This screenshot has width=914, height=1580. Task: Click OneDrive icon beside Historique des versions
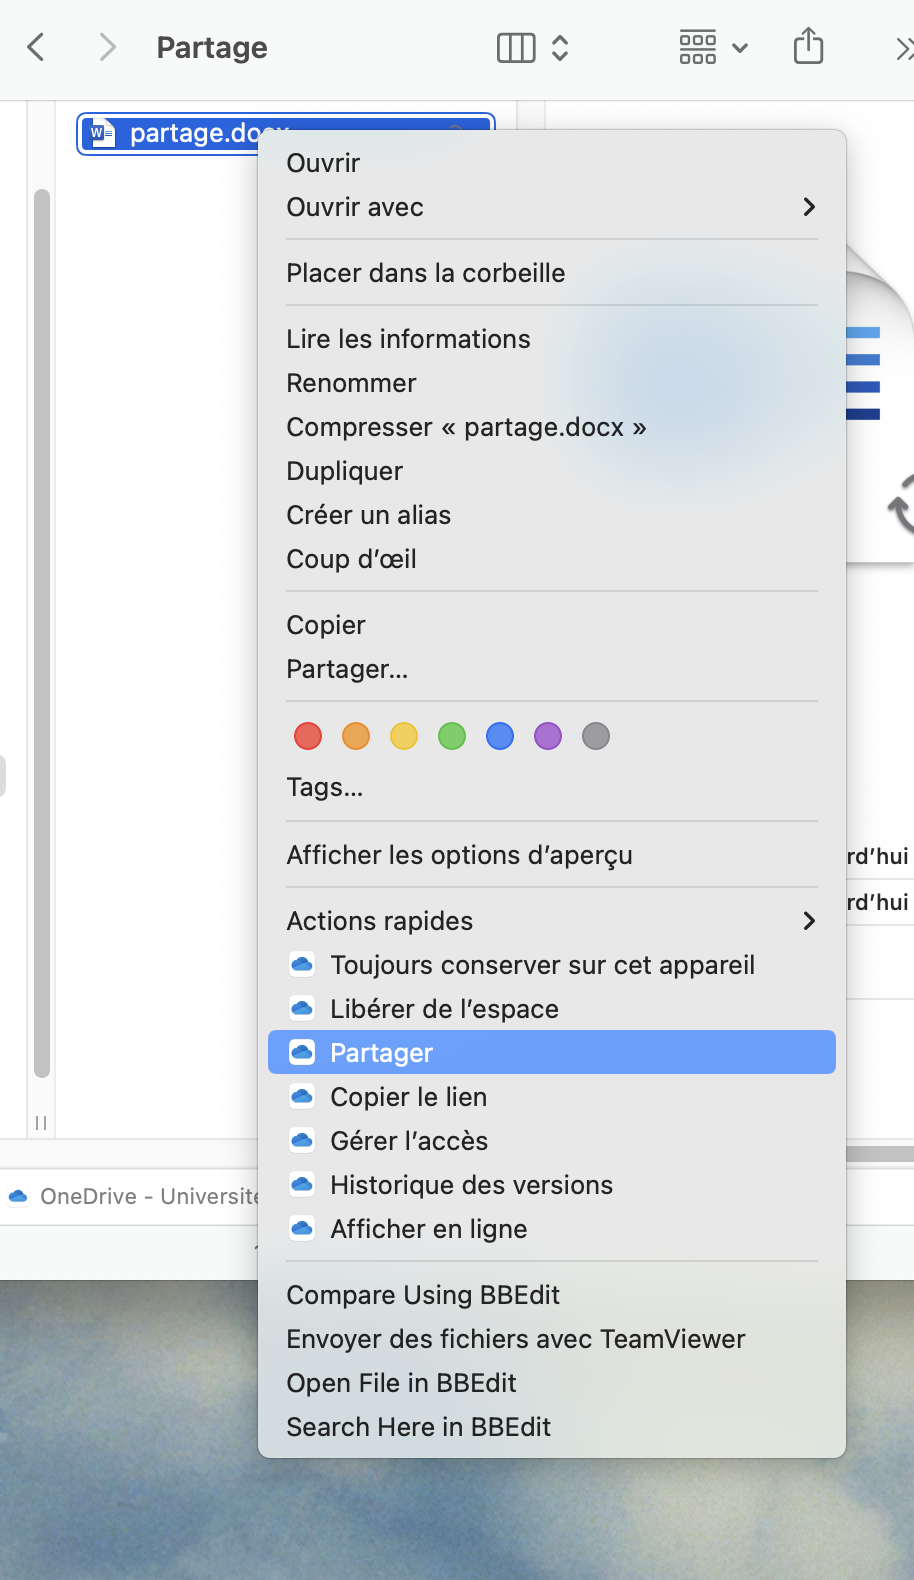point(302,1185)
